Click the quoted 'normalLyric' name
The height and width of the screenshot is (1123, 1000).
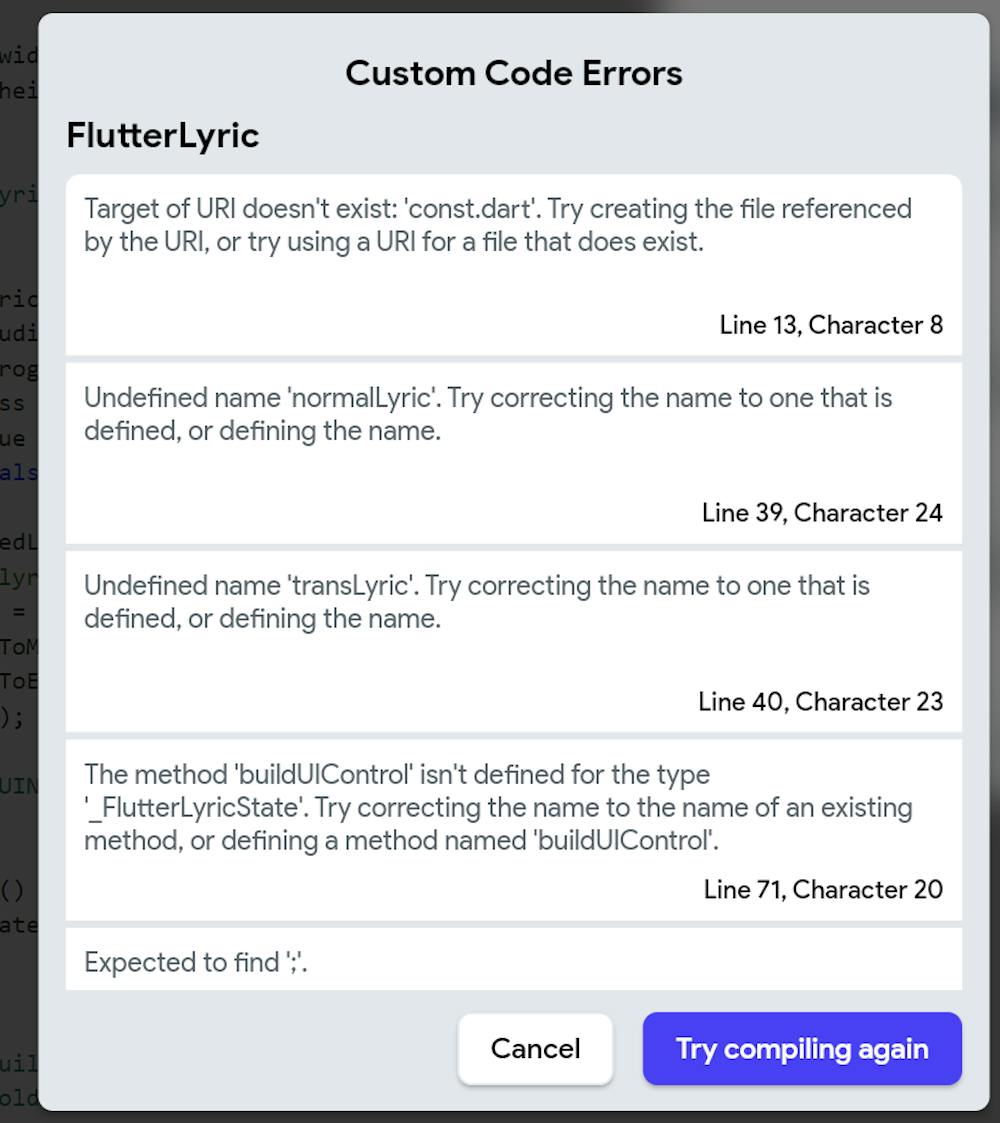tap(363, 398)
